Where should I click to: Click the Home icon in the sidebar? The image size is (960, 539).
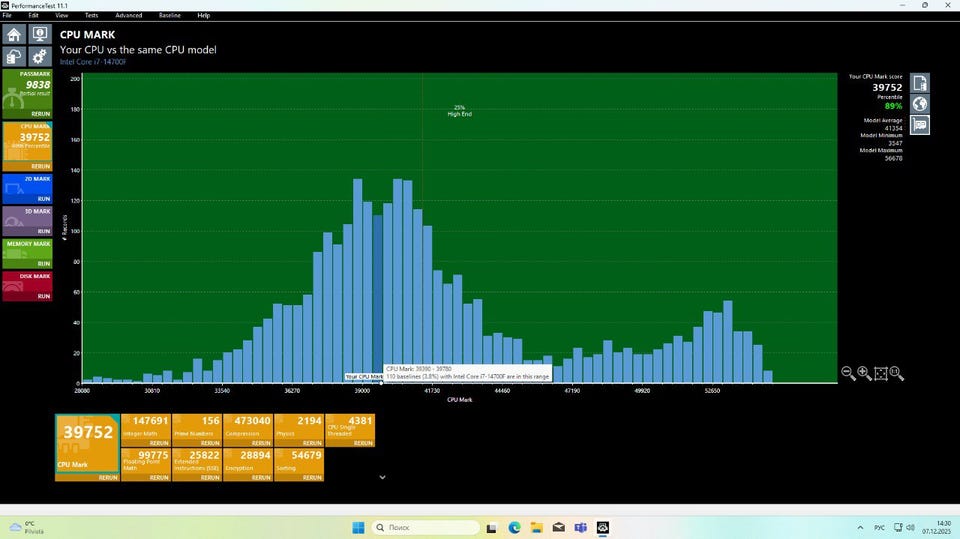point(14,35)
